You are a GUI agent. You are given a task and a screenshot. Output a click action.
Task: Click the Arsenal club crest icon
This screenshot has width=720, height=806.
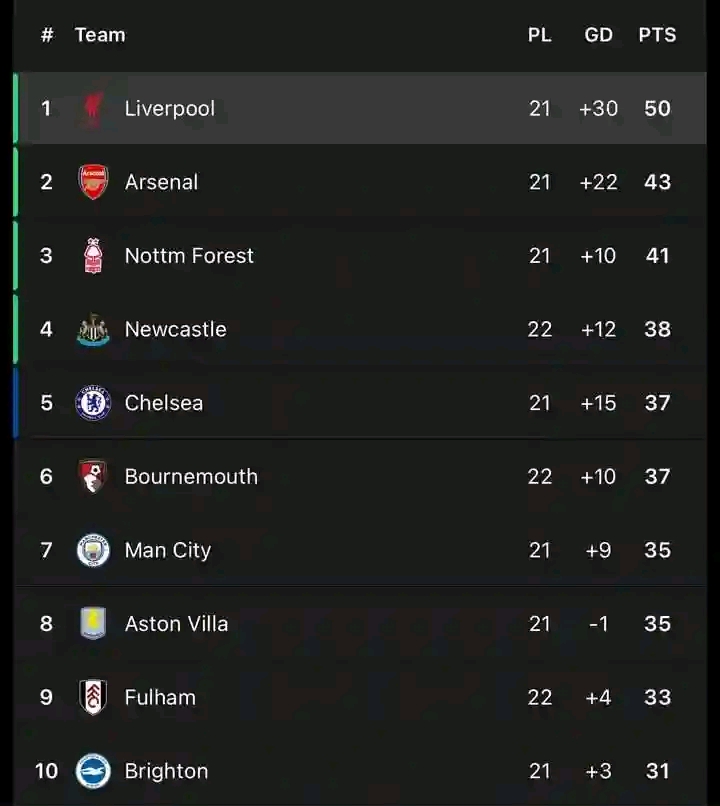click(93, 182)
